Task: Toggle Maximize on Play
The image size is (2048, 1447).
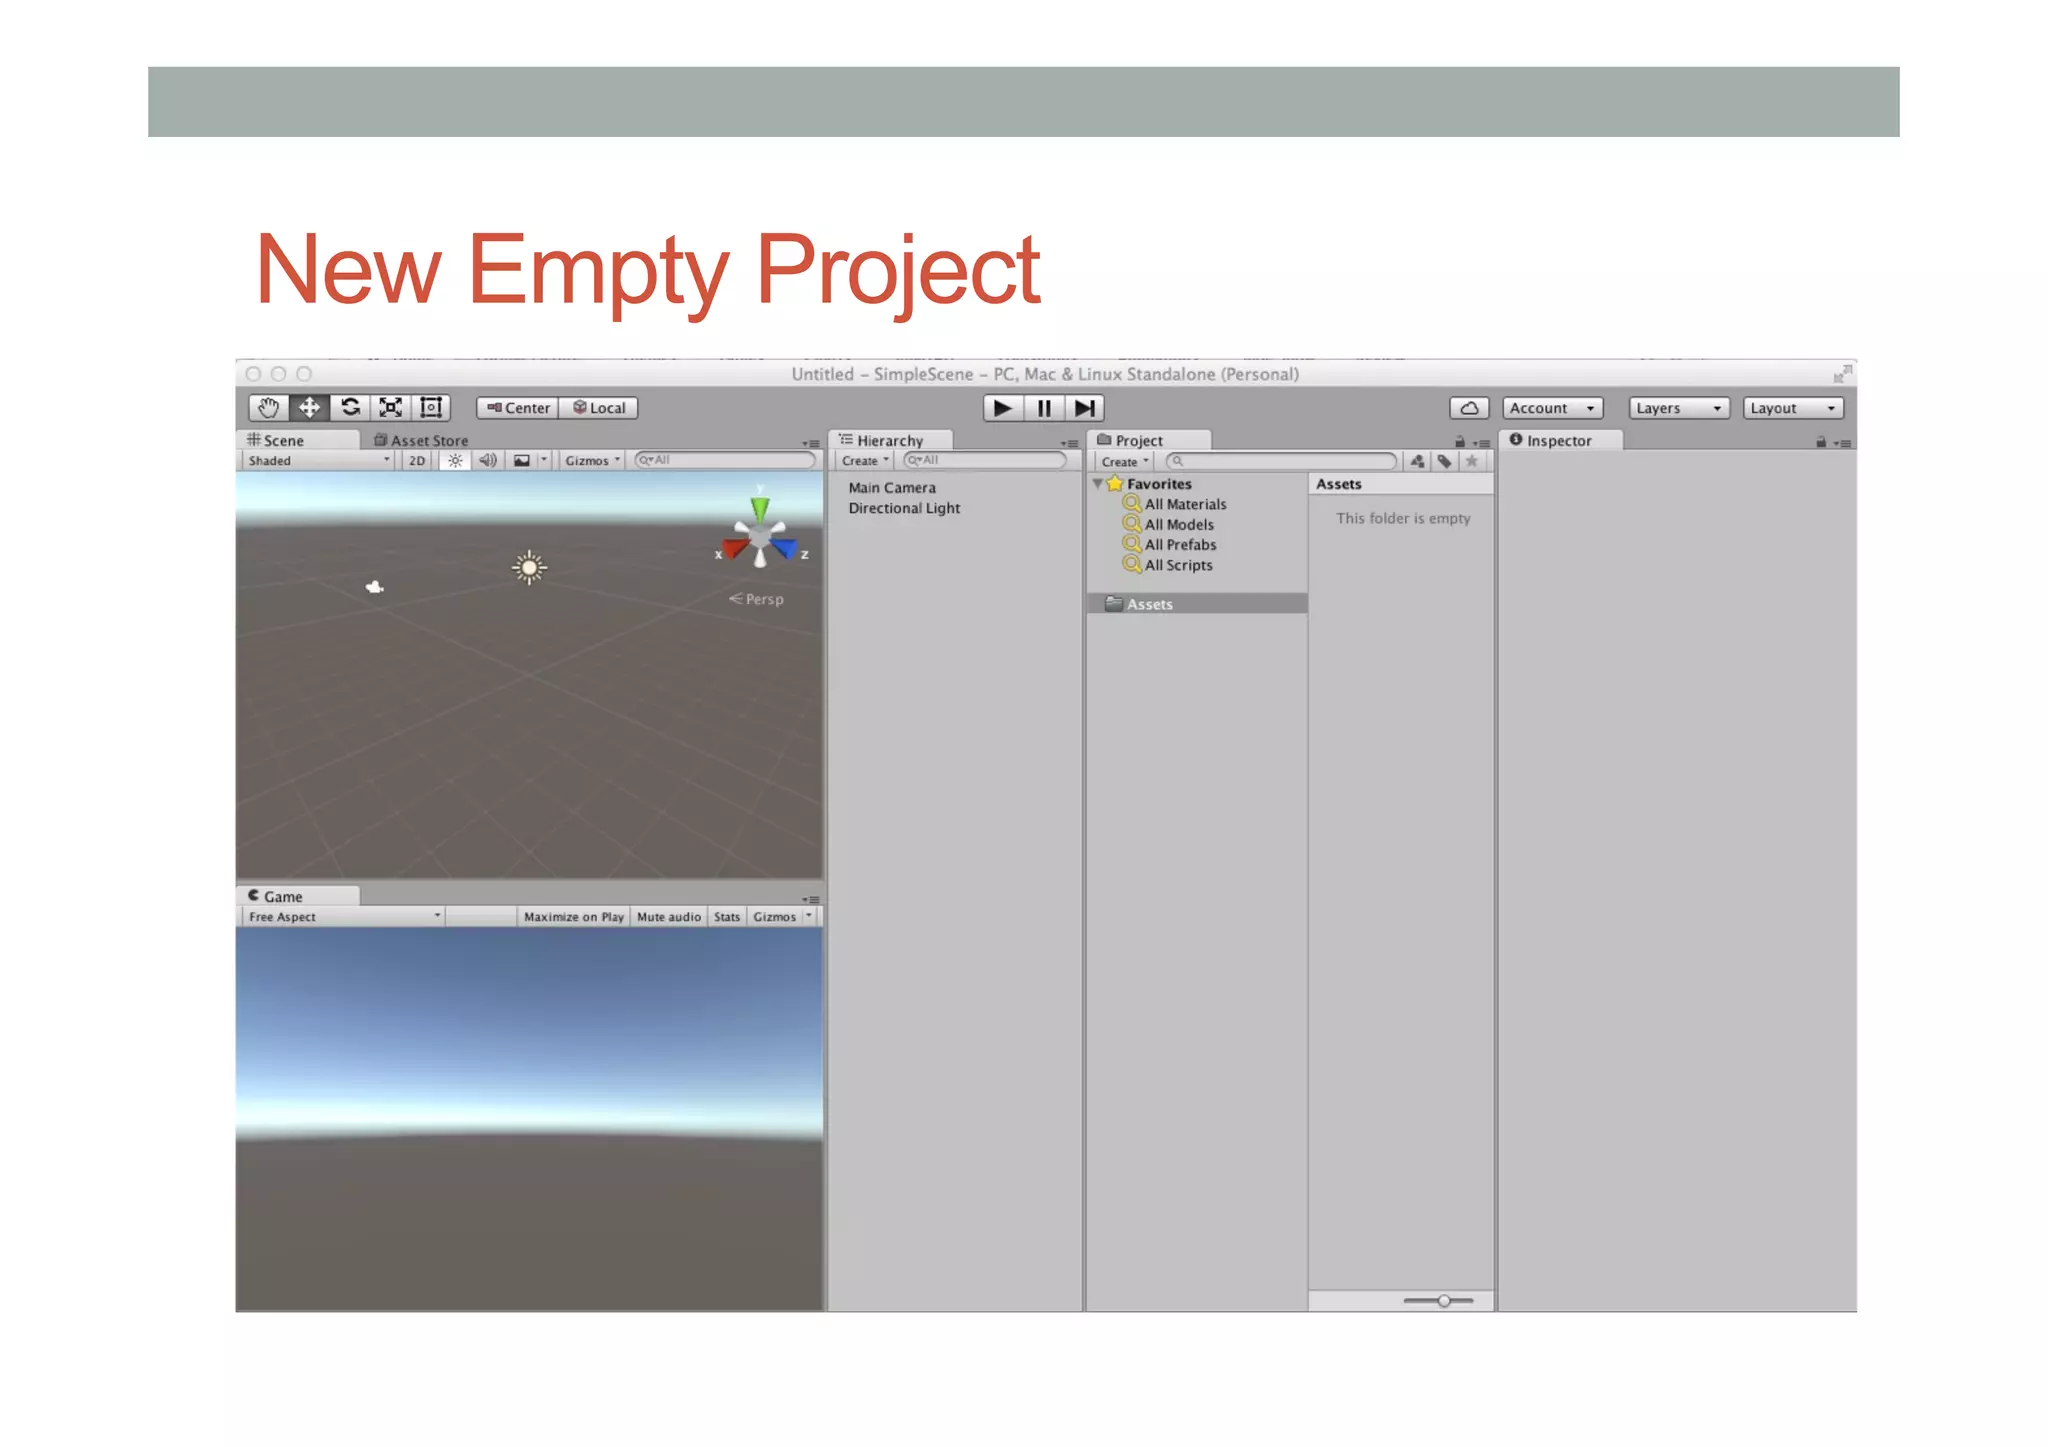Action: click(573, 917)
